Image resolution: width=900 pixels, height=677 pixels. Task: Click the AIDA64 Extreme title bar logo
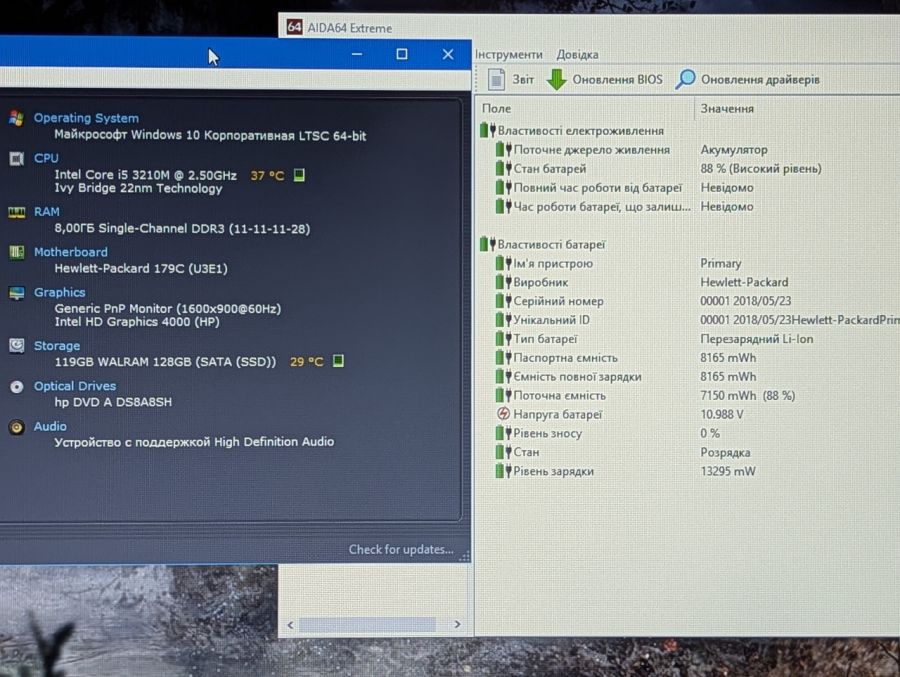(x=294, y=26)
